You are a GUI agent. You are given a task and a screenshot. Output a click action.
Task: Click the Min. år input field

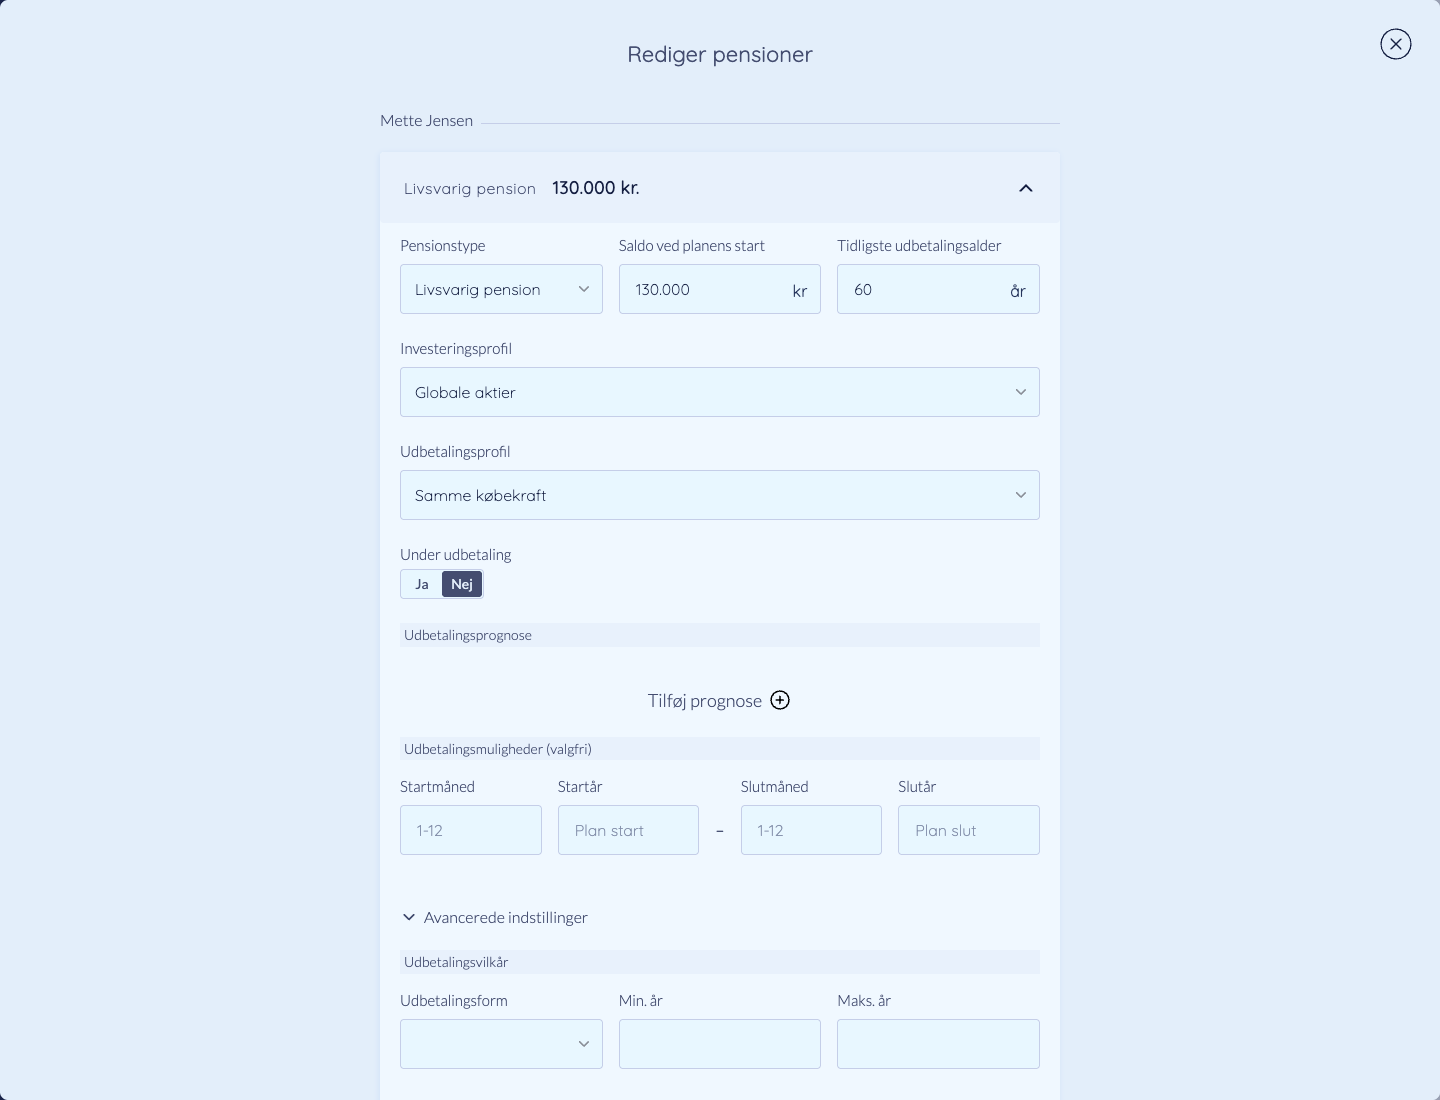(720, 1044)
